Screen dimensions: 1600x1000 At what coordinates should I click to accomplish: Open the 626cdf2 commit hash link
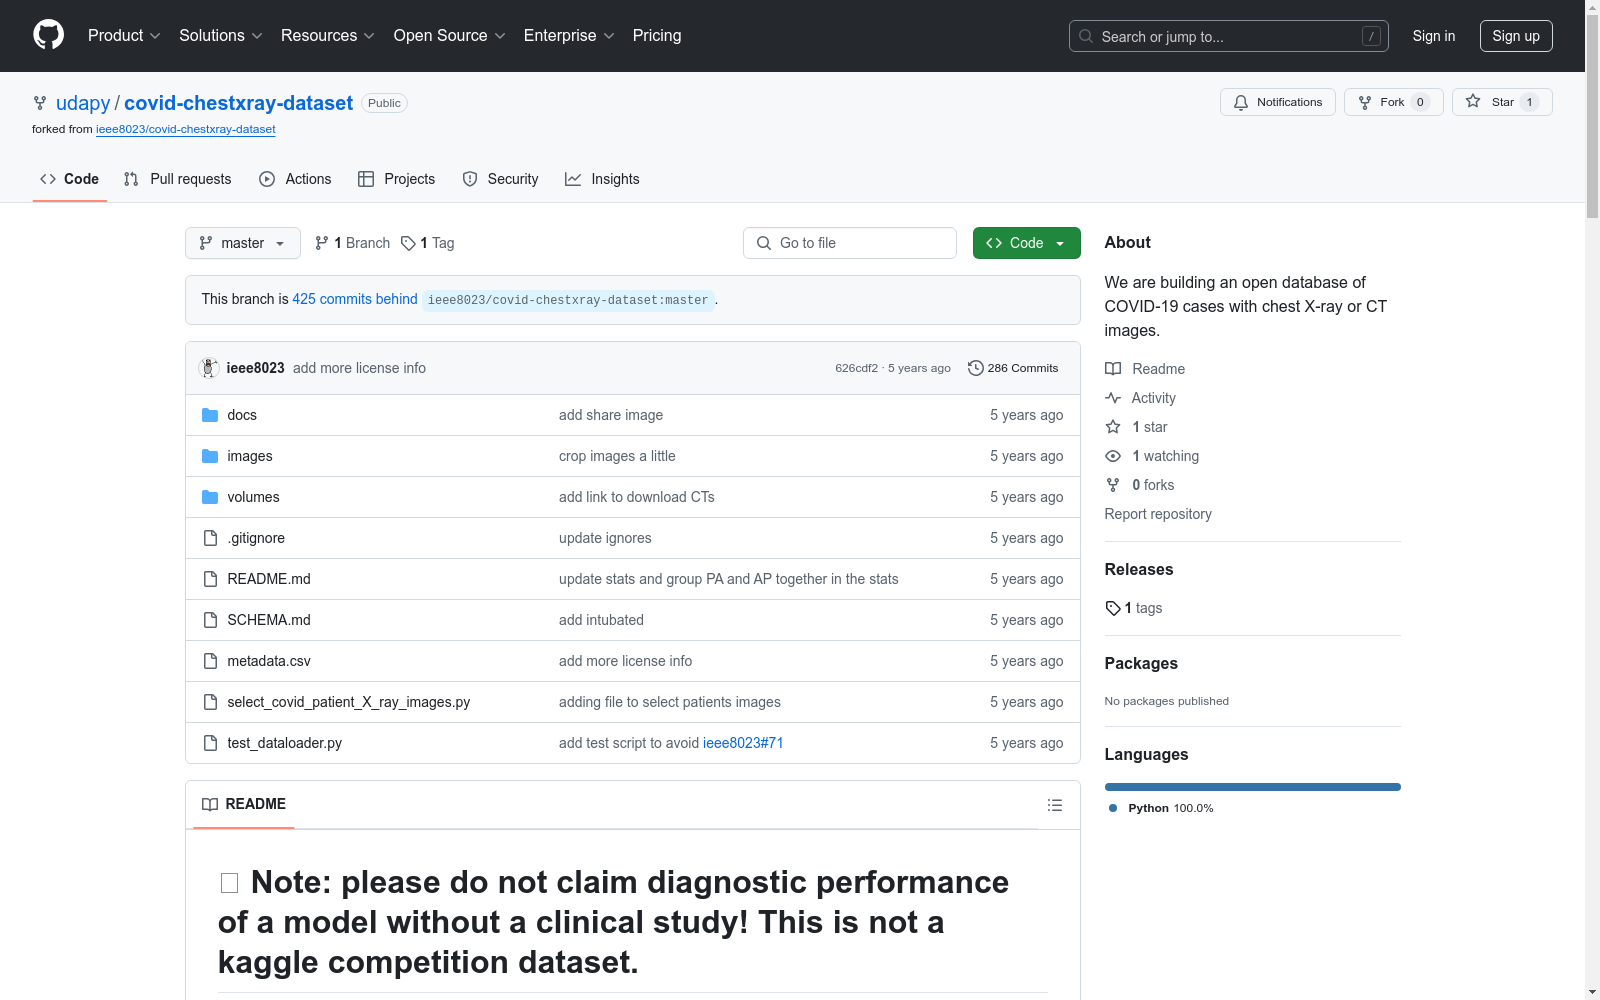tap(857, 368)
